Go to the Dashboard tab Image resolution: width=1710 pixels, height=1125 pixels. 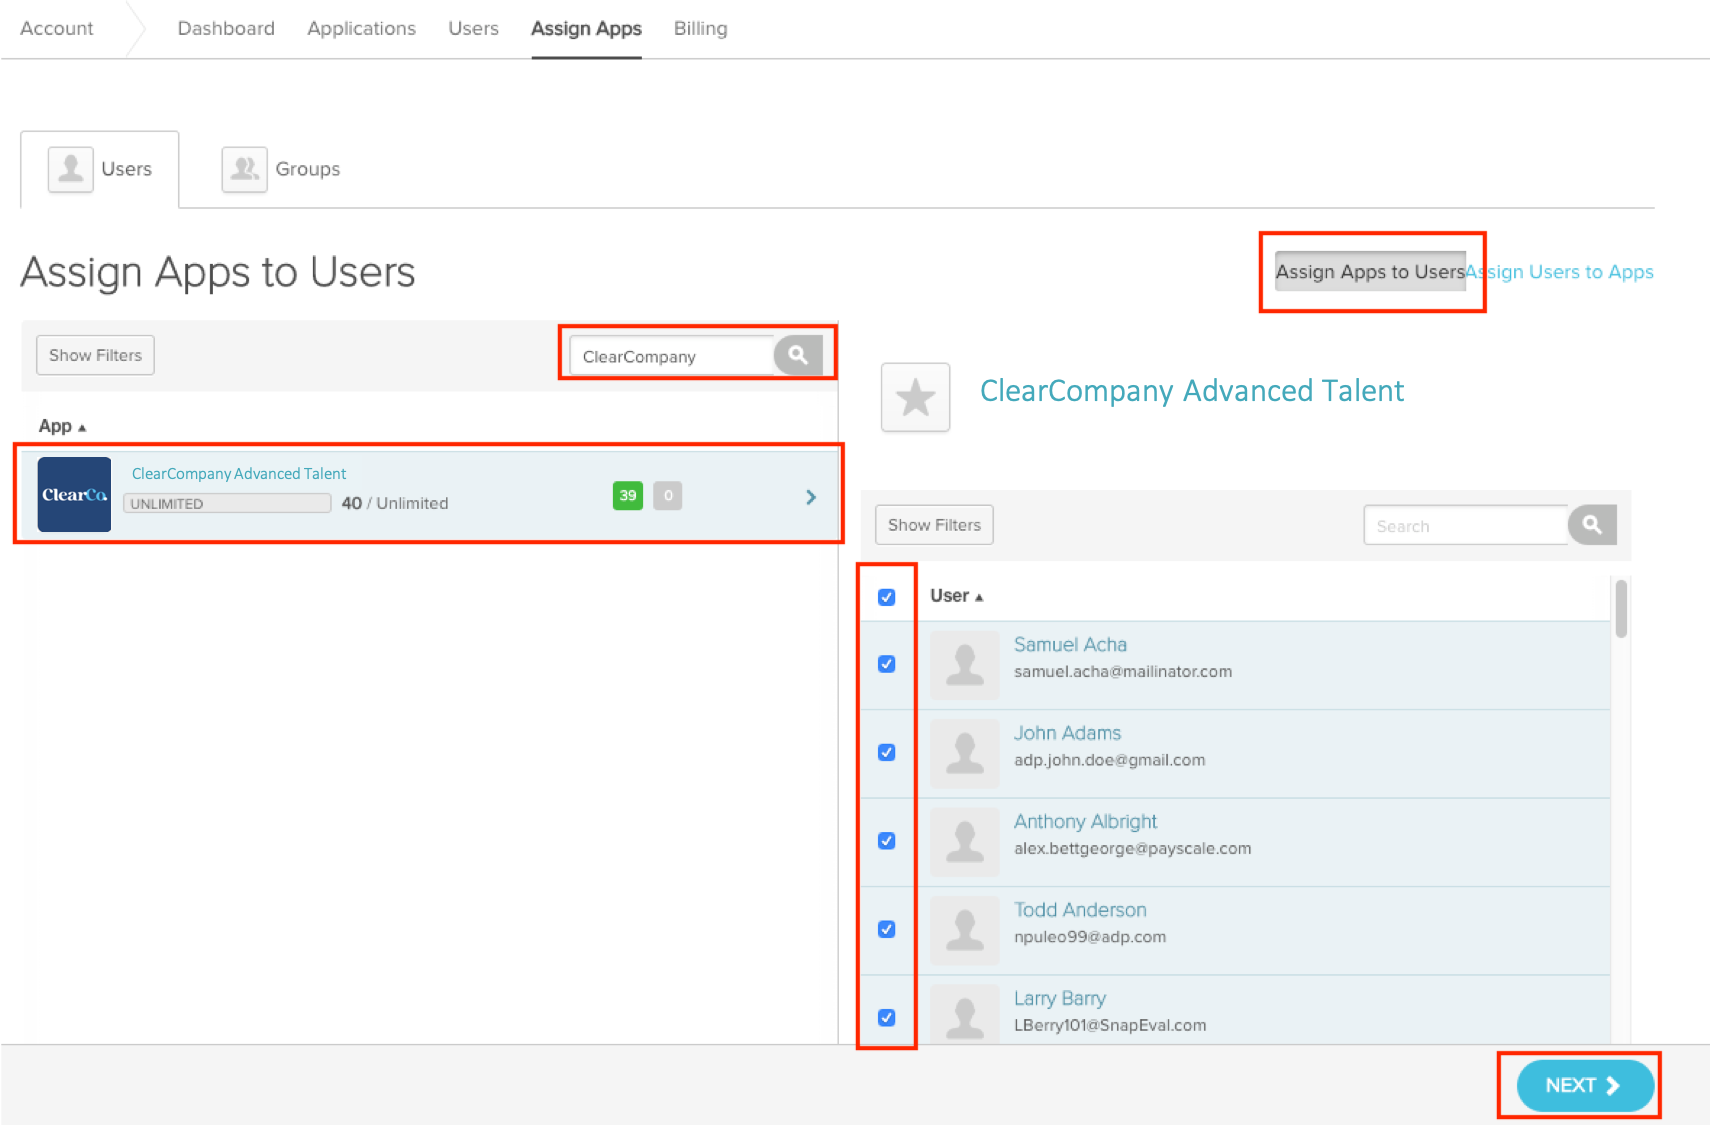pos(226,28)
